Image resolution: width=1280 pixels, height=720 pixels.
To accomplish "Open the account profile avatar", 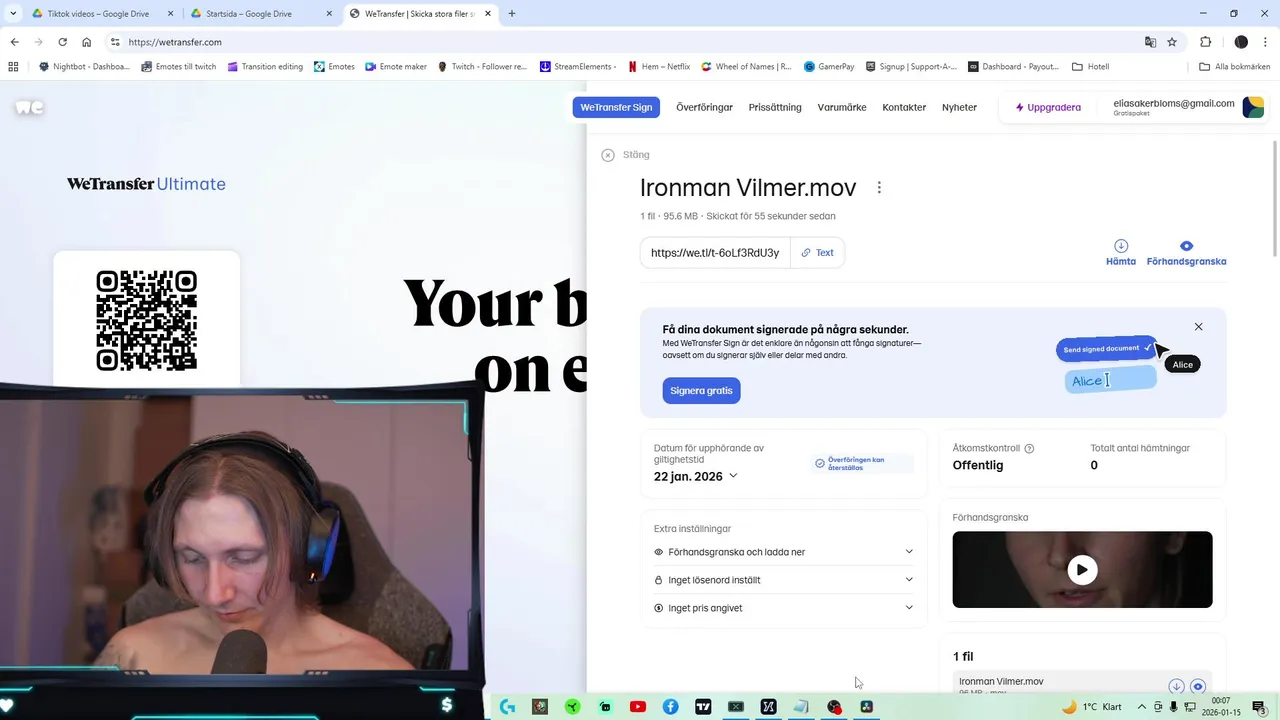I will click(x=1253, y=107).
